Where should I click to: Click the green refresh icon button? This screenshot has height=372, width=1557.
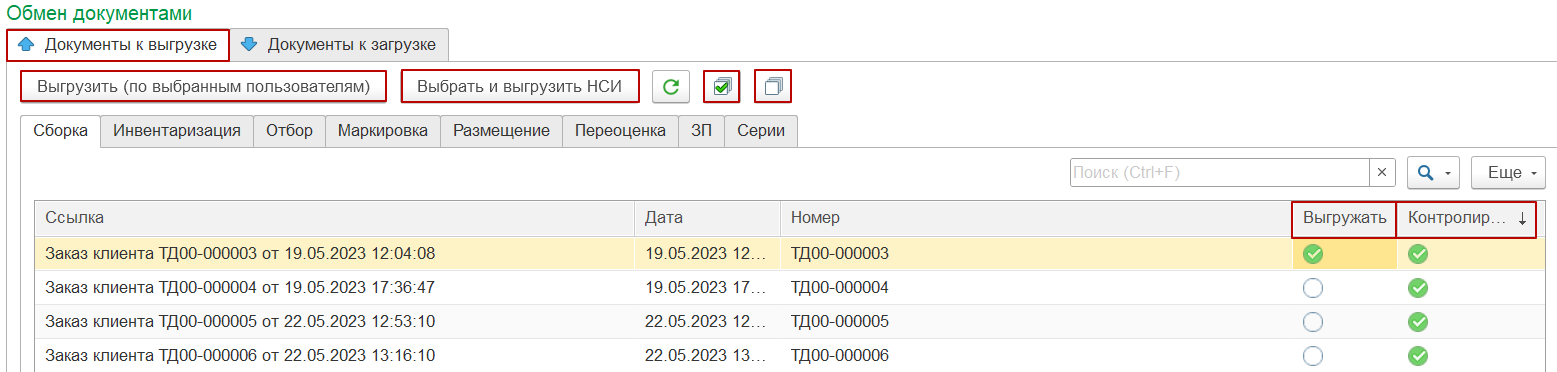(671, 87)
